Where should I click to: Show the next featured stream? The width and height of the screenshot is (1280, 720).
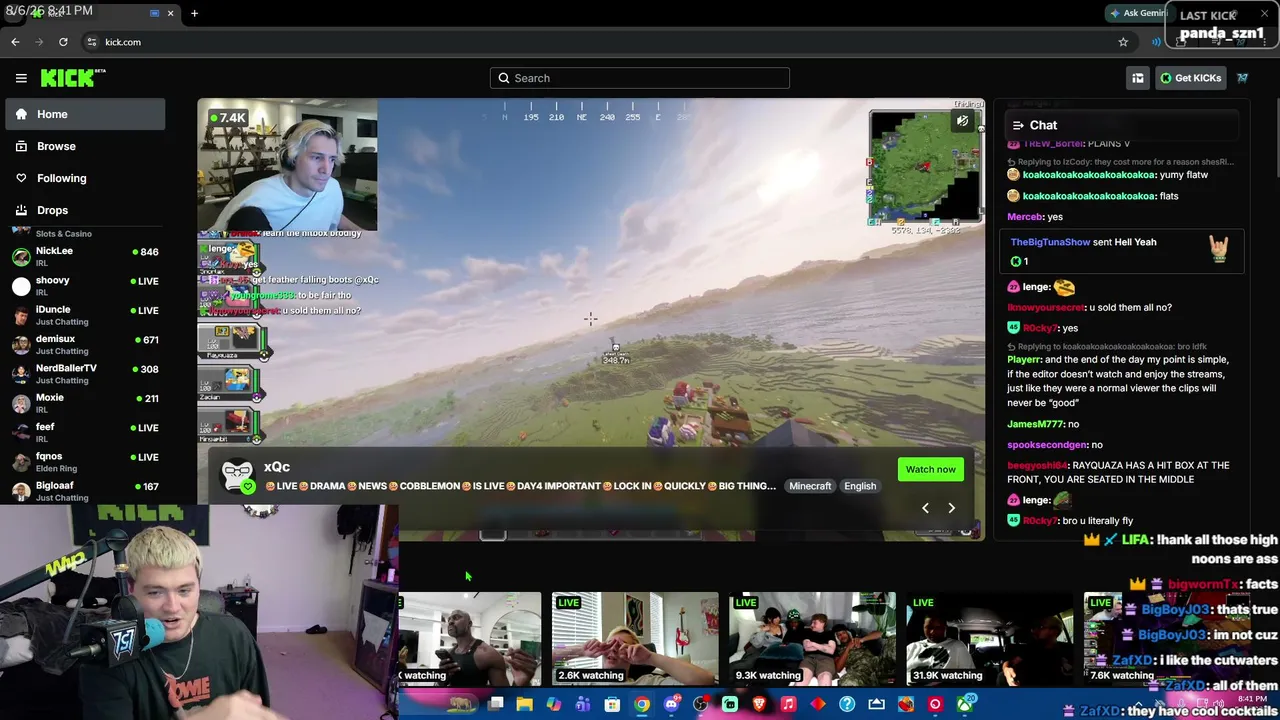coord(951,508)
